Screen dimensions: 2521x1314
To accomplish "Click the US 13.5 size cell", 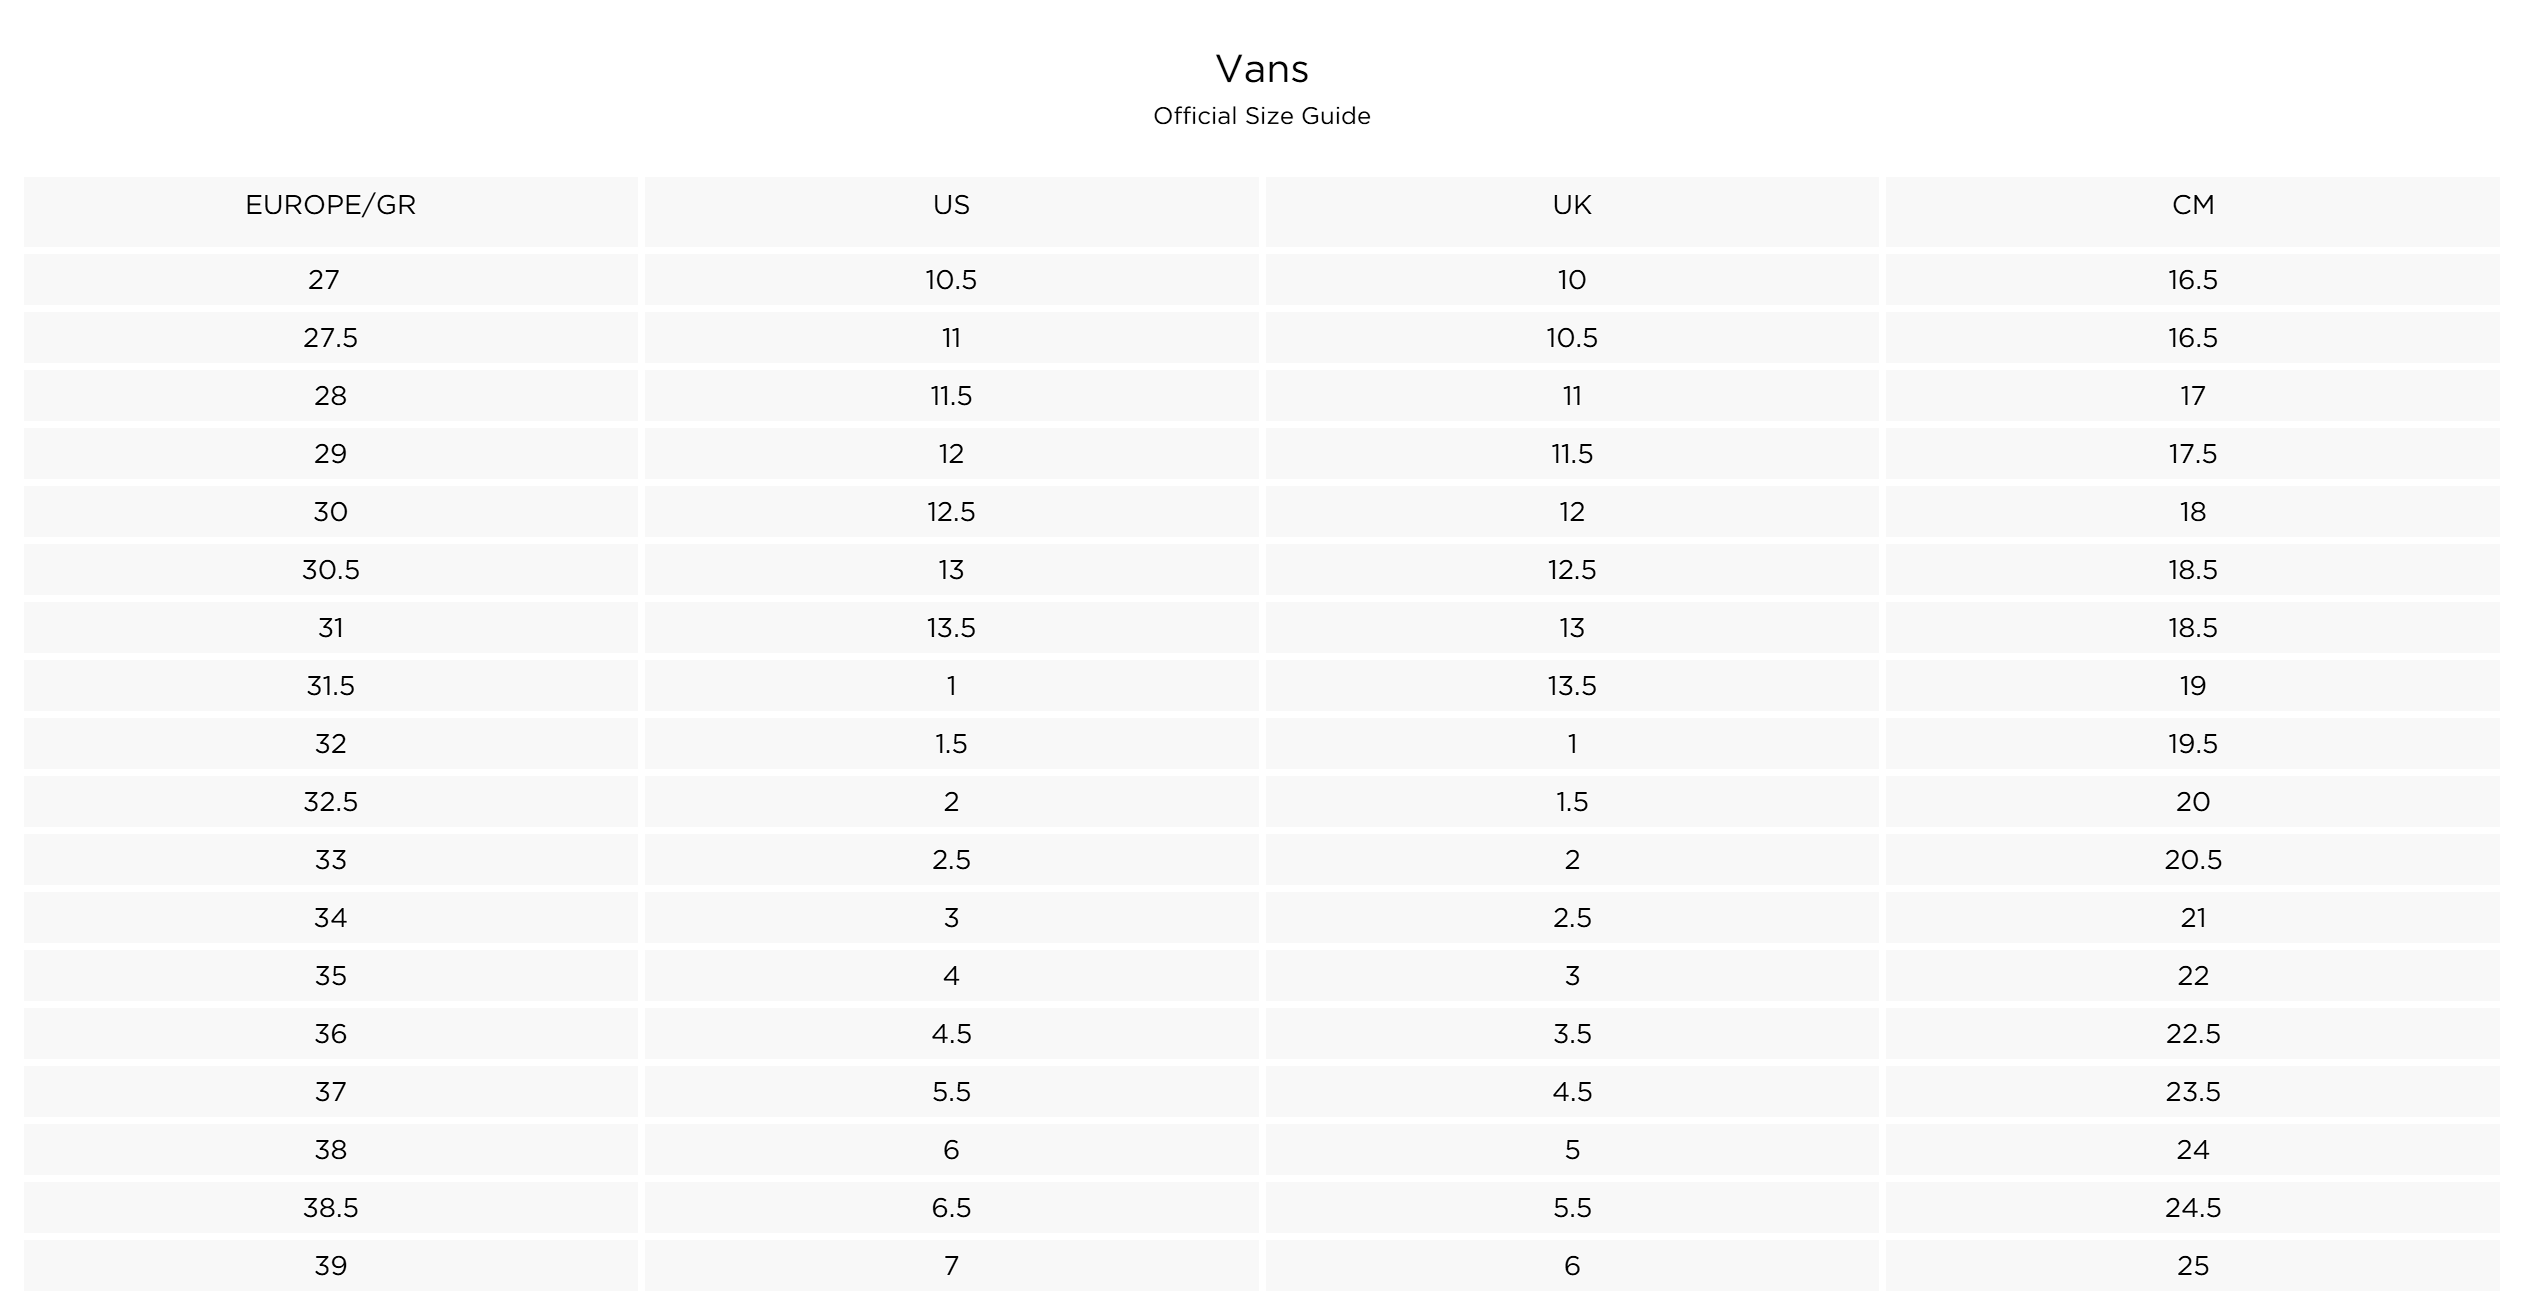I will click(951, 627).
